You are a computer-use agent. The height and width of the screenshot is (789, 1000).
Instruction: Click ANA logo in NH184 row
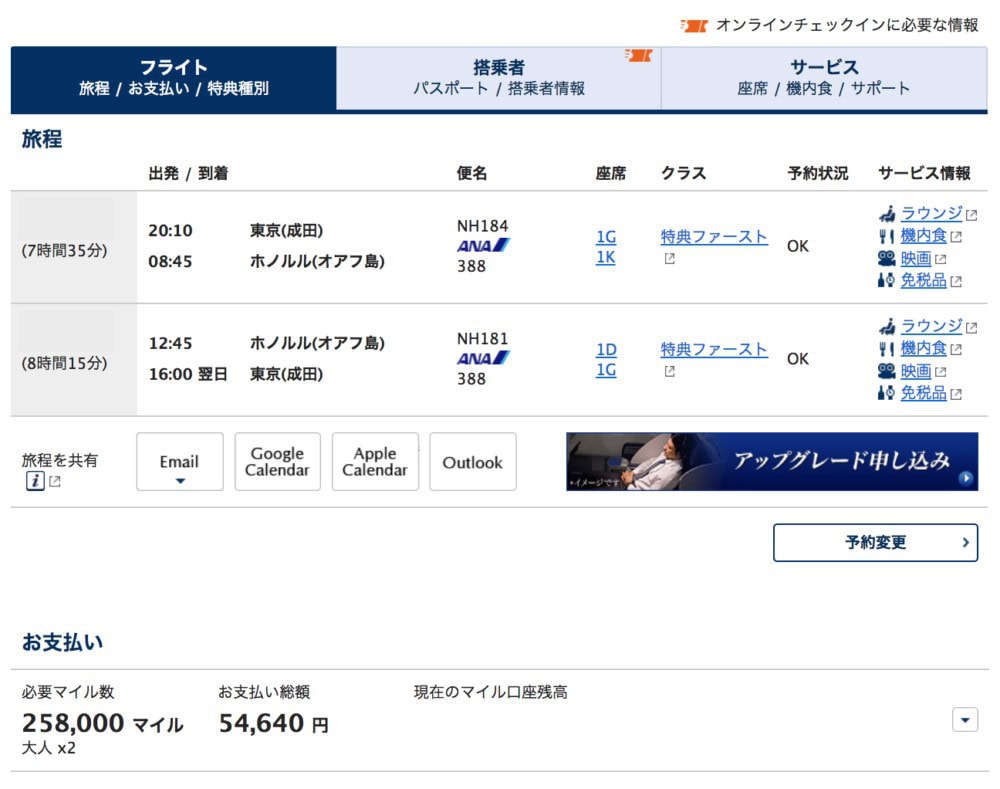483,246
